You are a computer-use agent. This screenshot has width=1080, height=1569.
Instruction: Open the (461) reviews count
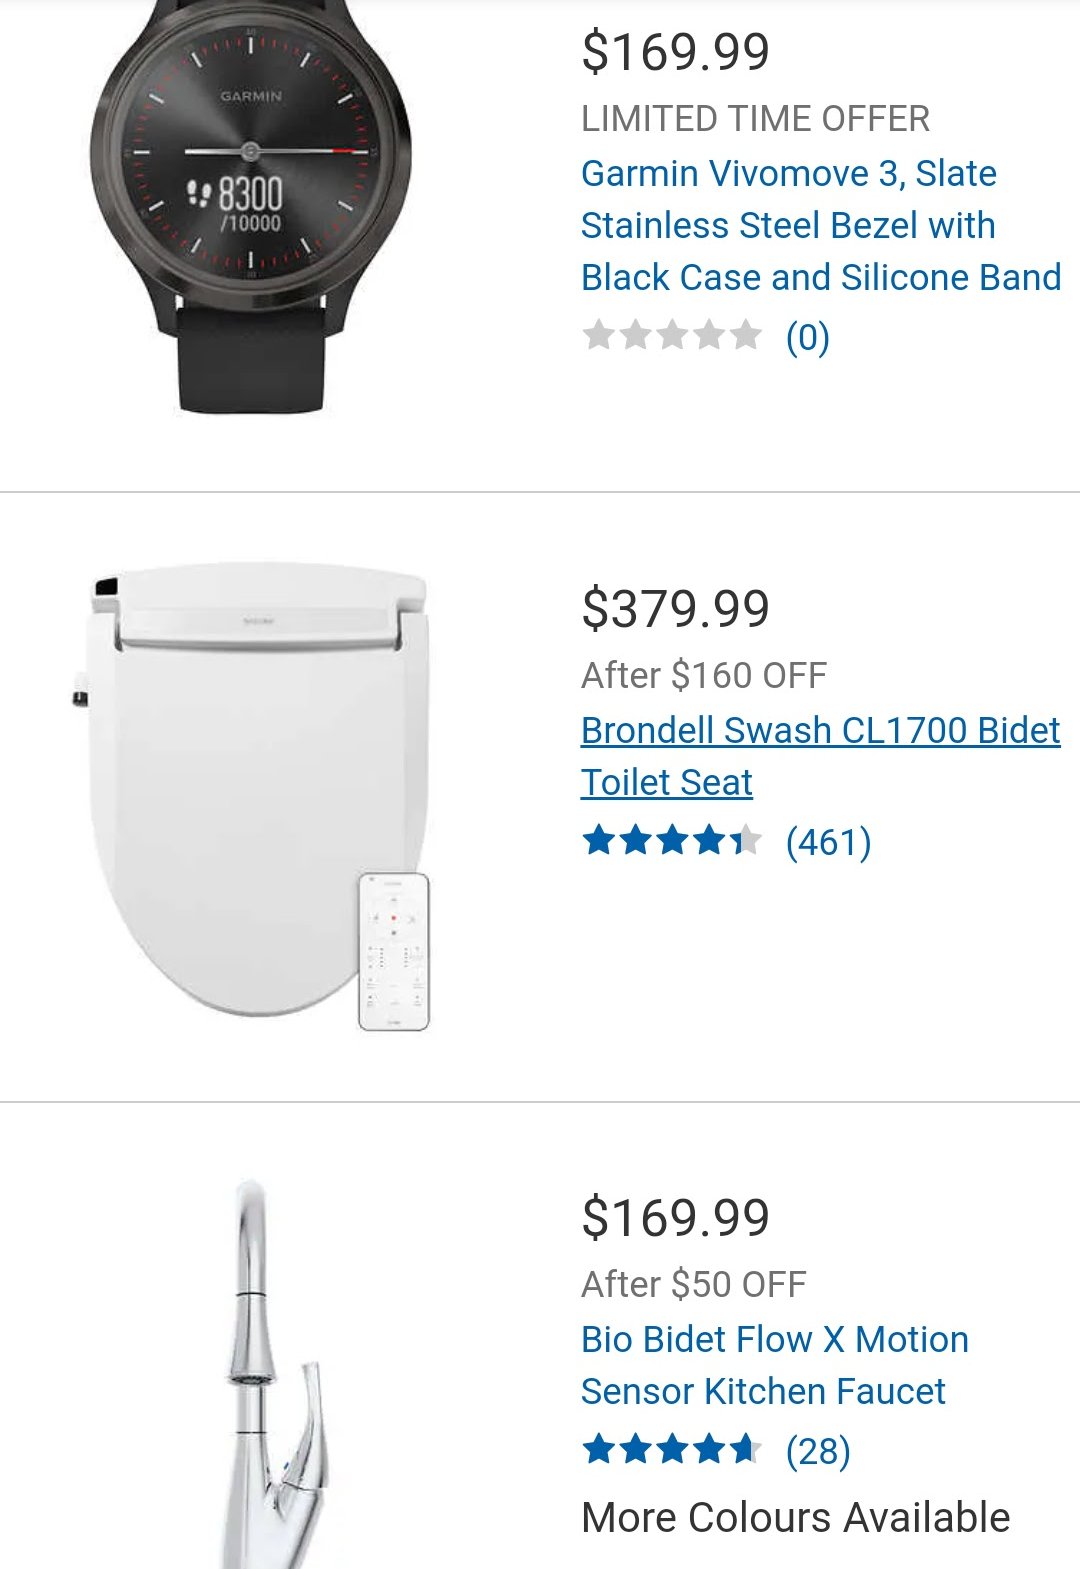point(829,842)
